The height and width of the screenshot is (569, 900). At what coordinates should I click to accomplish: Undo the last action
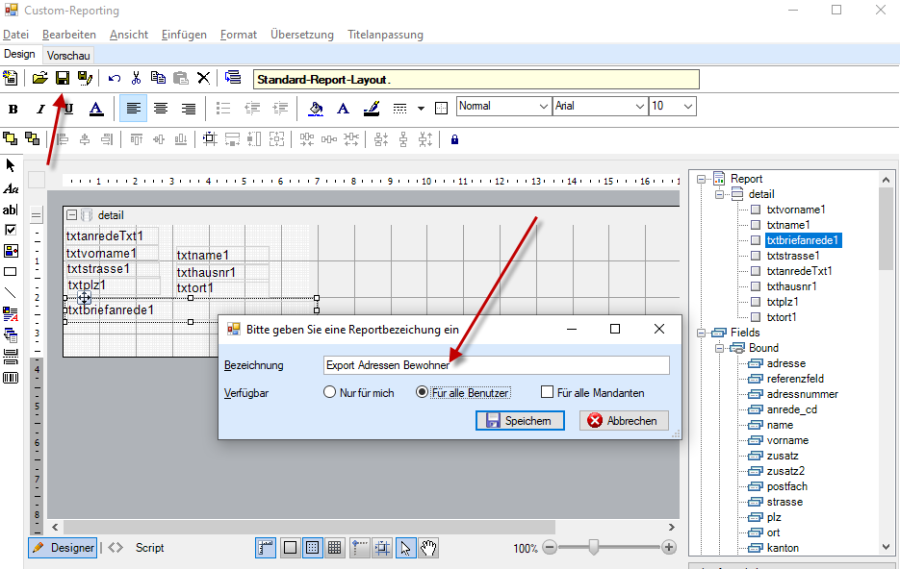click(114, 78)
